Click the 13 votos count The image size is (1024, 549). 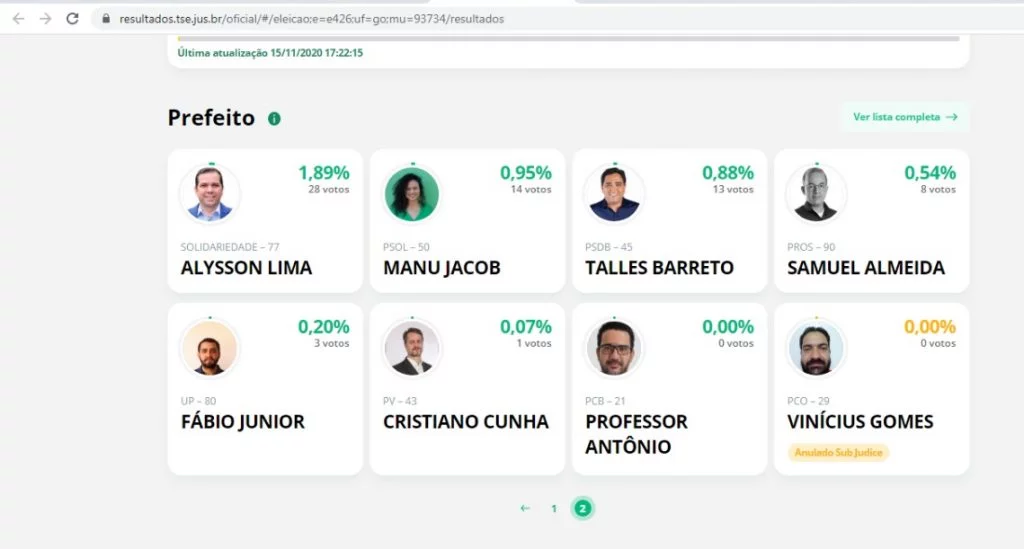click(x=733, y=189)
